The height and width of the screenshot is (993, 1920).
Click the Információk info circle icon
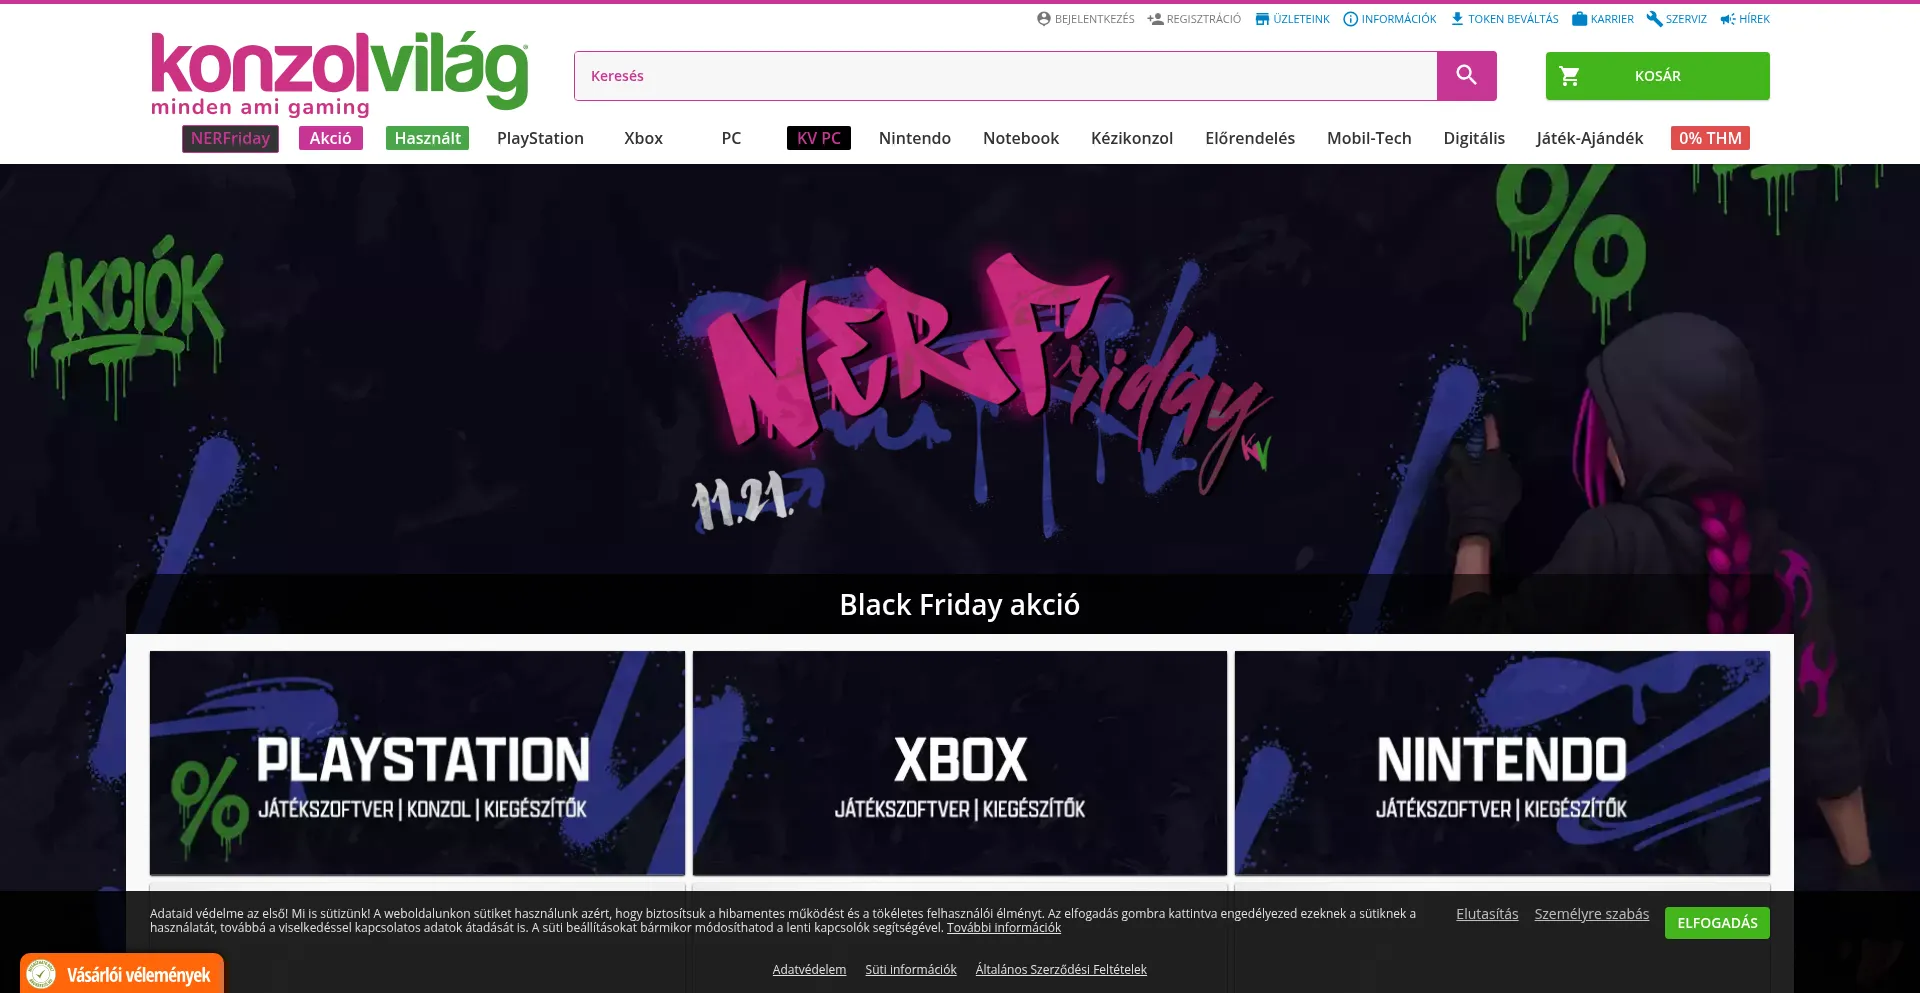click(x=1350, y=19)
